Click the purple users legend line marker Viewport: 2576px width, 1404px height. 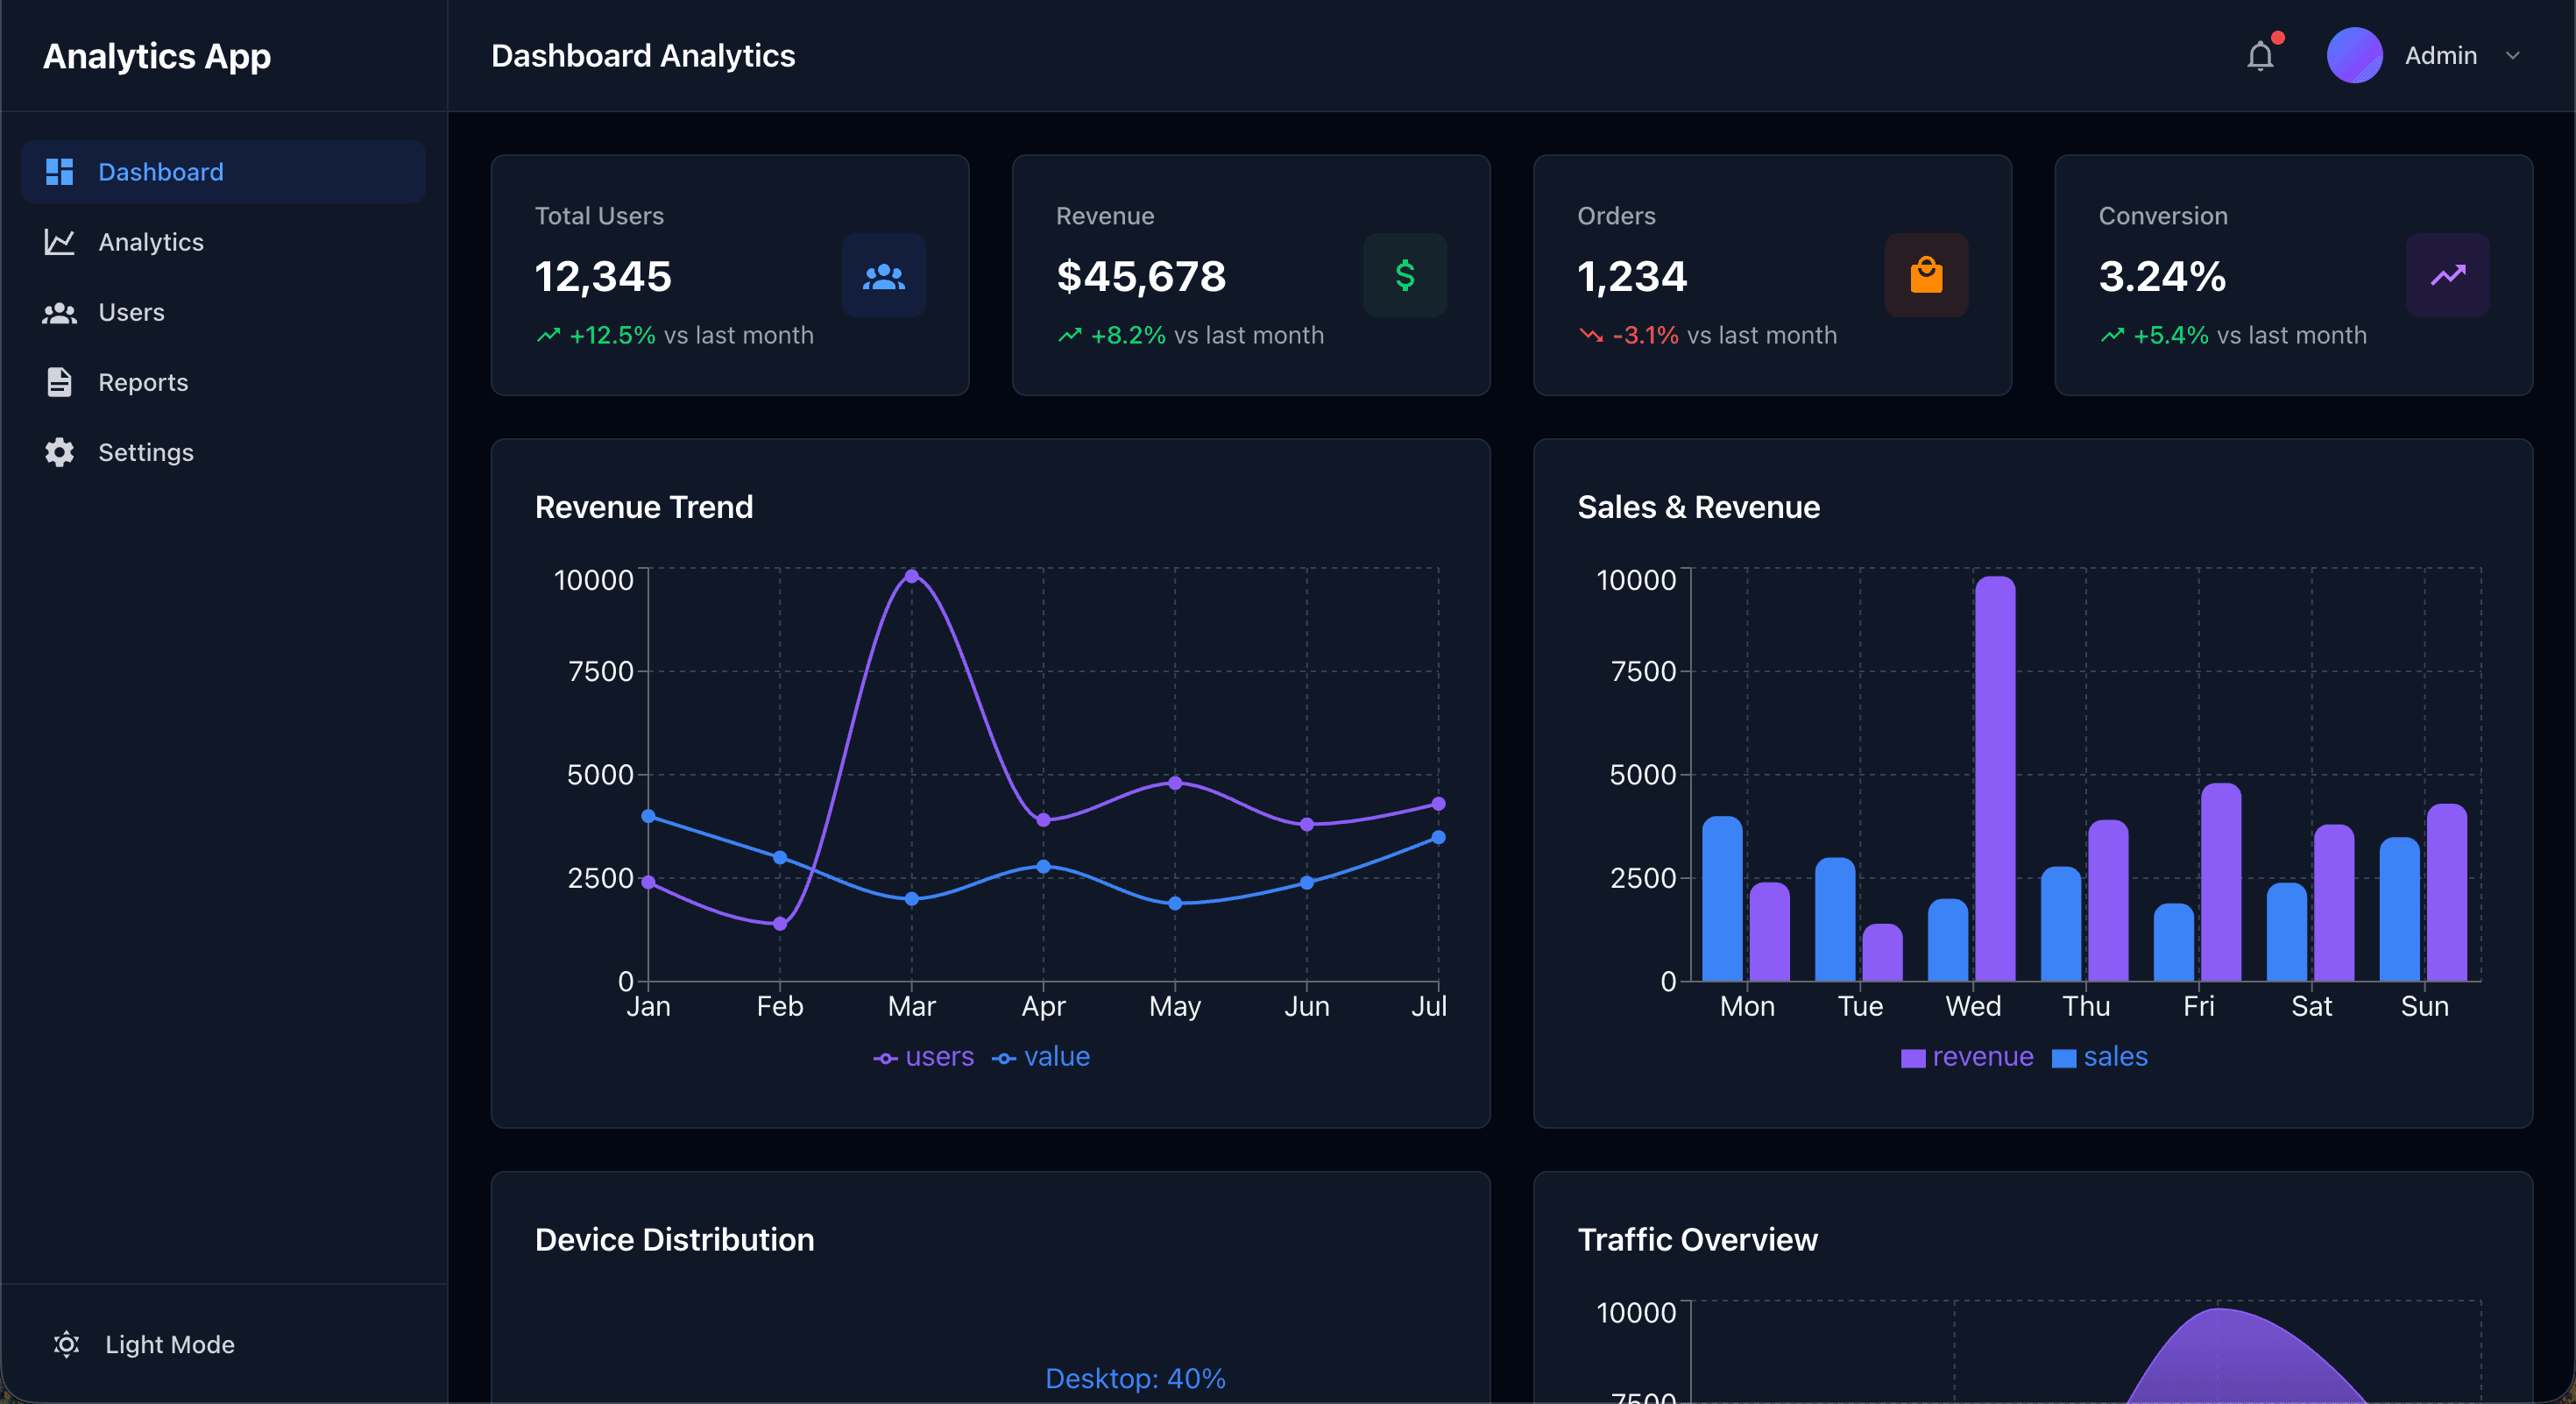(885, 1059)
